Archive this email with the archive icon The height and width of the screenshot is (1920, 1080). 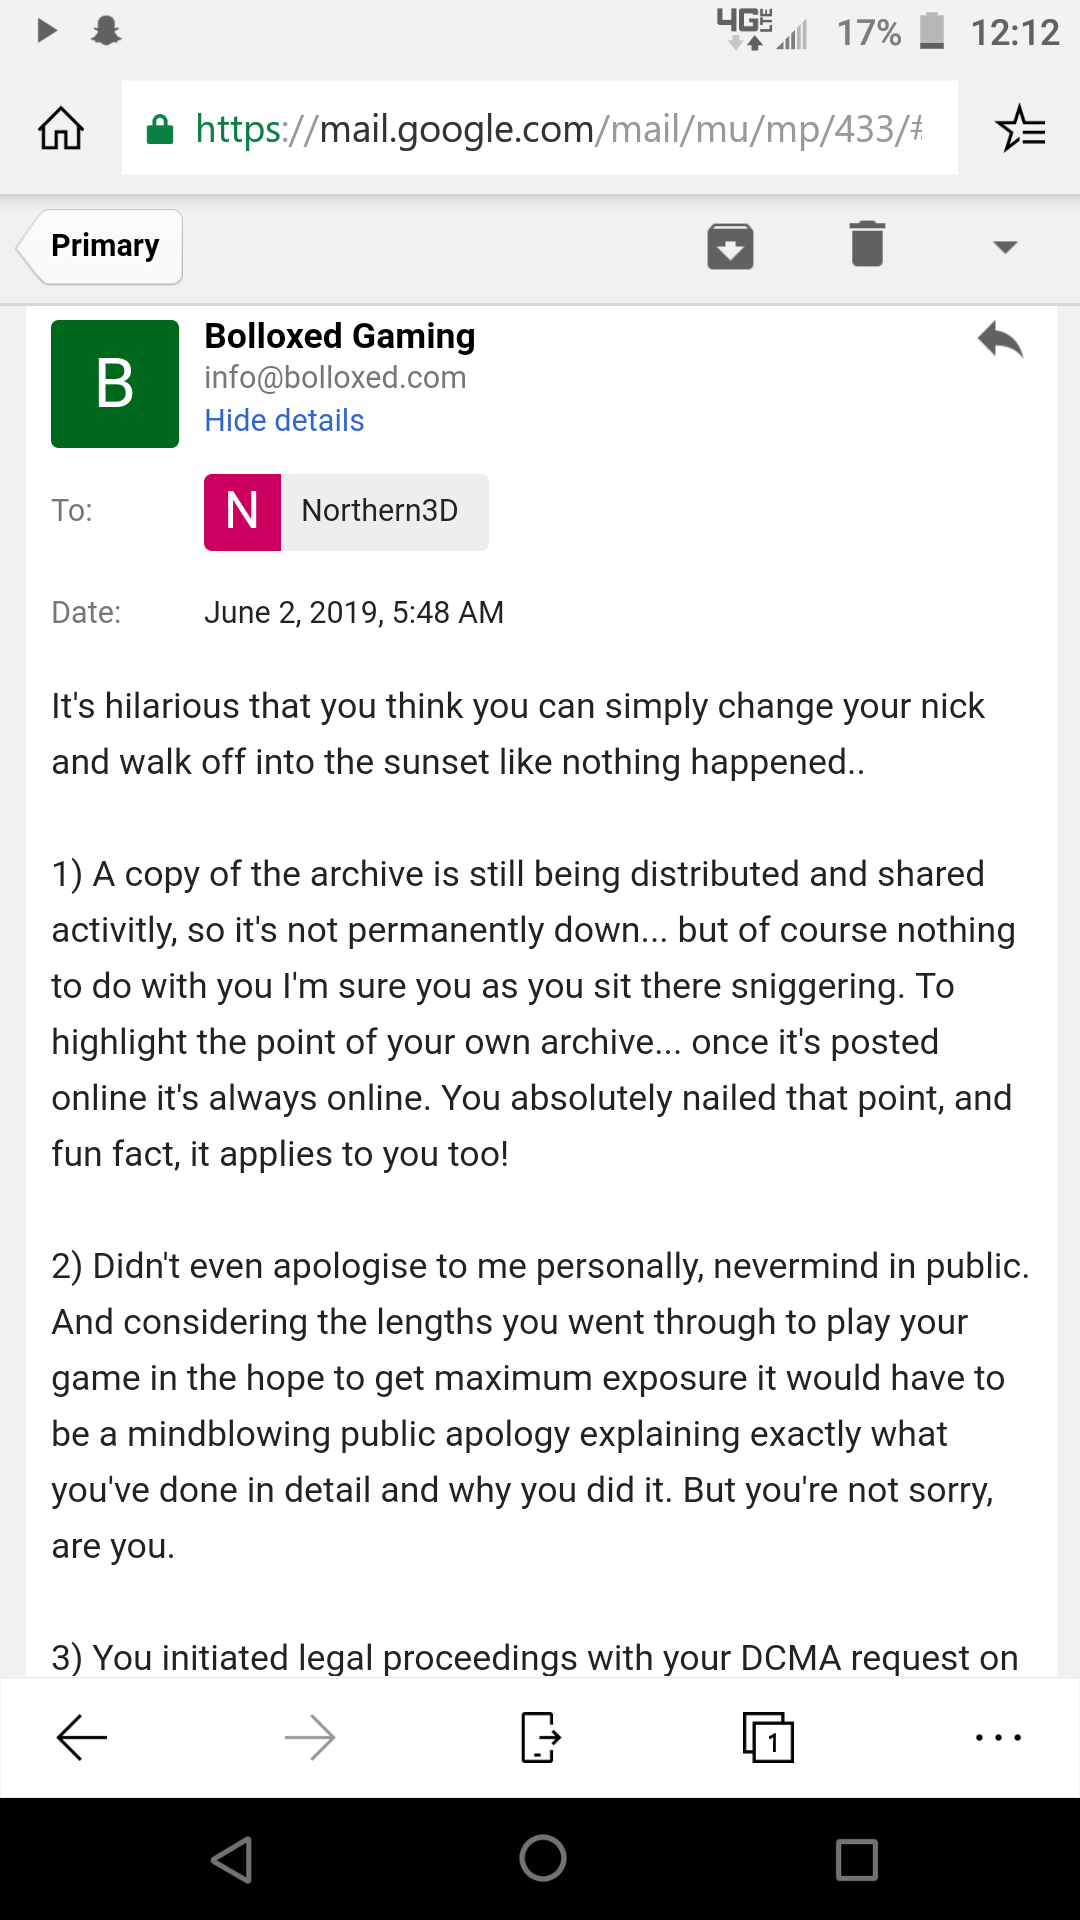pos(730,246)
